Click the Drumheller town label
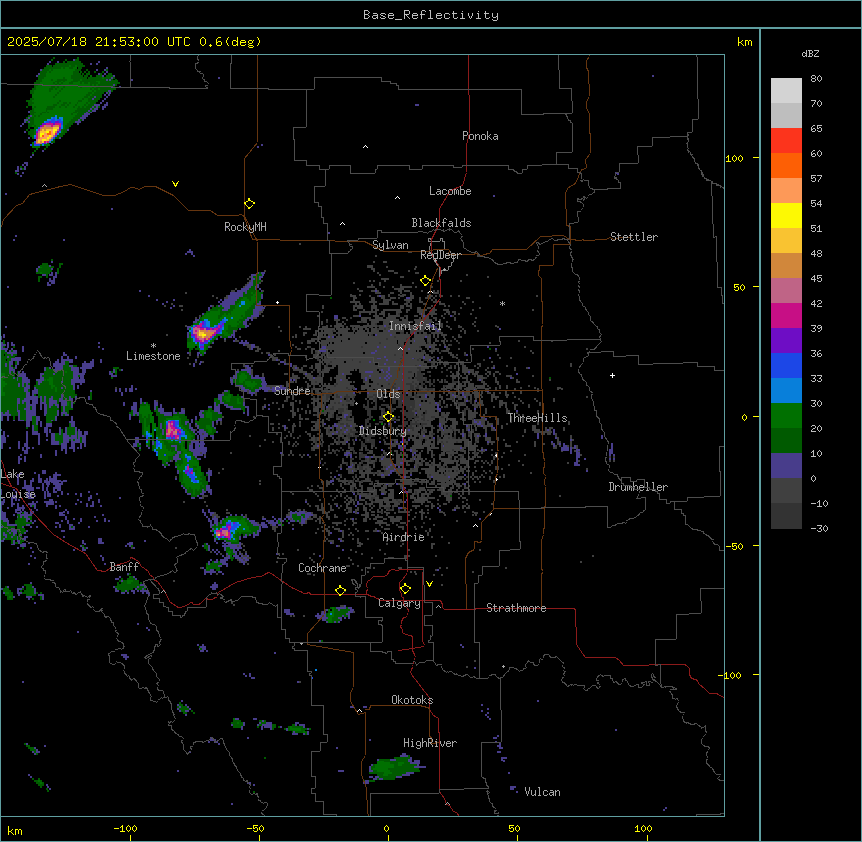The image size is (862, 842). pyautogui.click(x=638, y=487)
